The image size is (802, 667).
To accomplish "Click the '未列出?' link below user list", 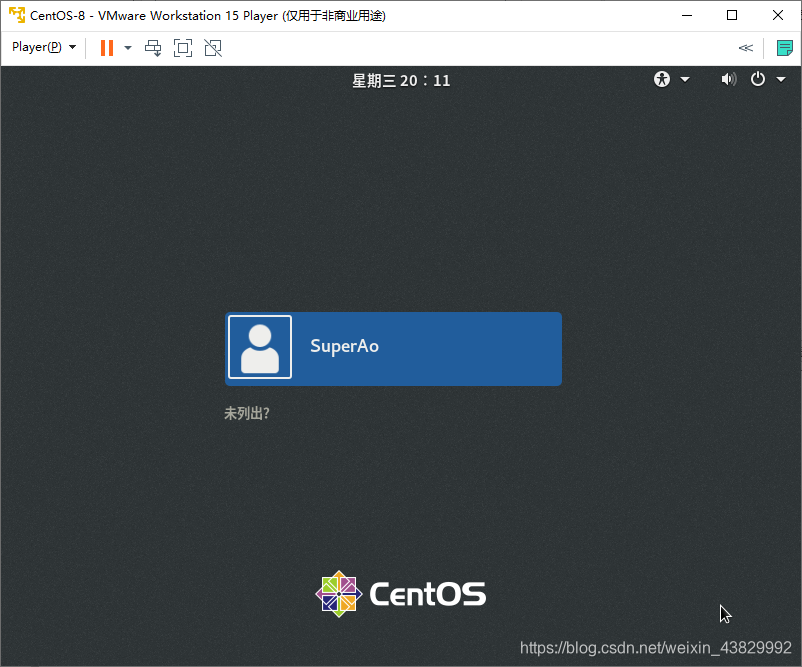I will point(247,412).
